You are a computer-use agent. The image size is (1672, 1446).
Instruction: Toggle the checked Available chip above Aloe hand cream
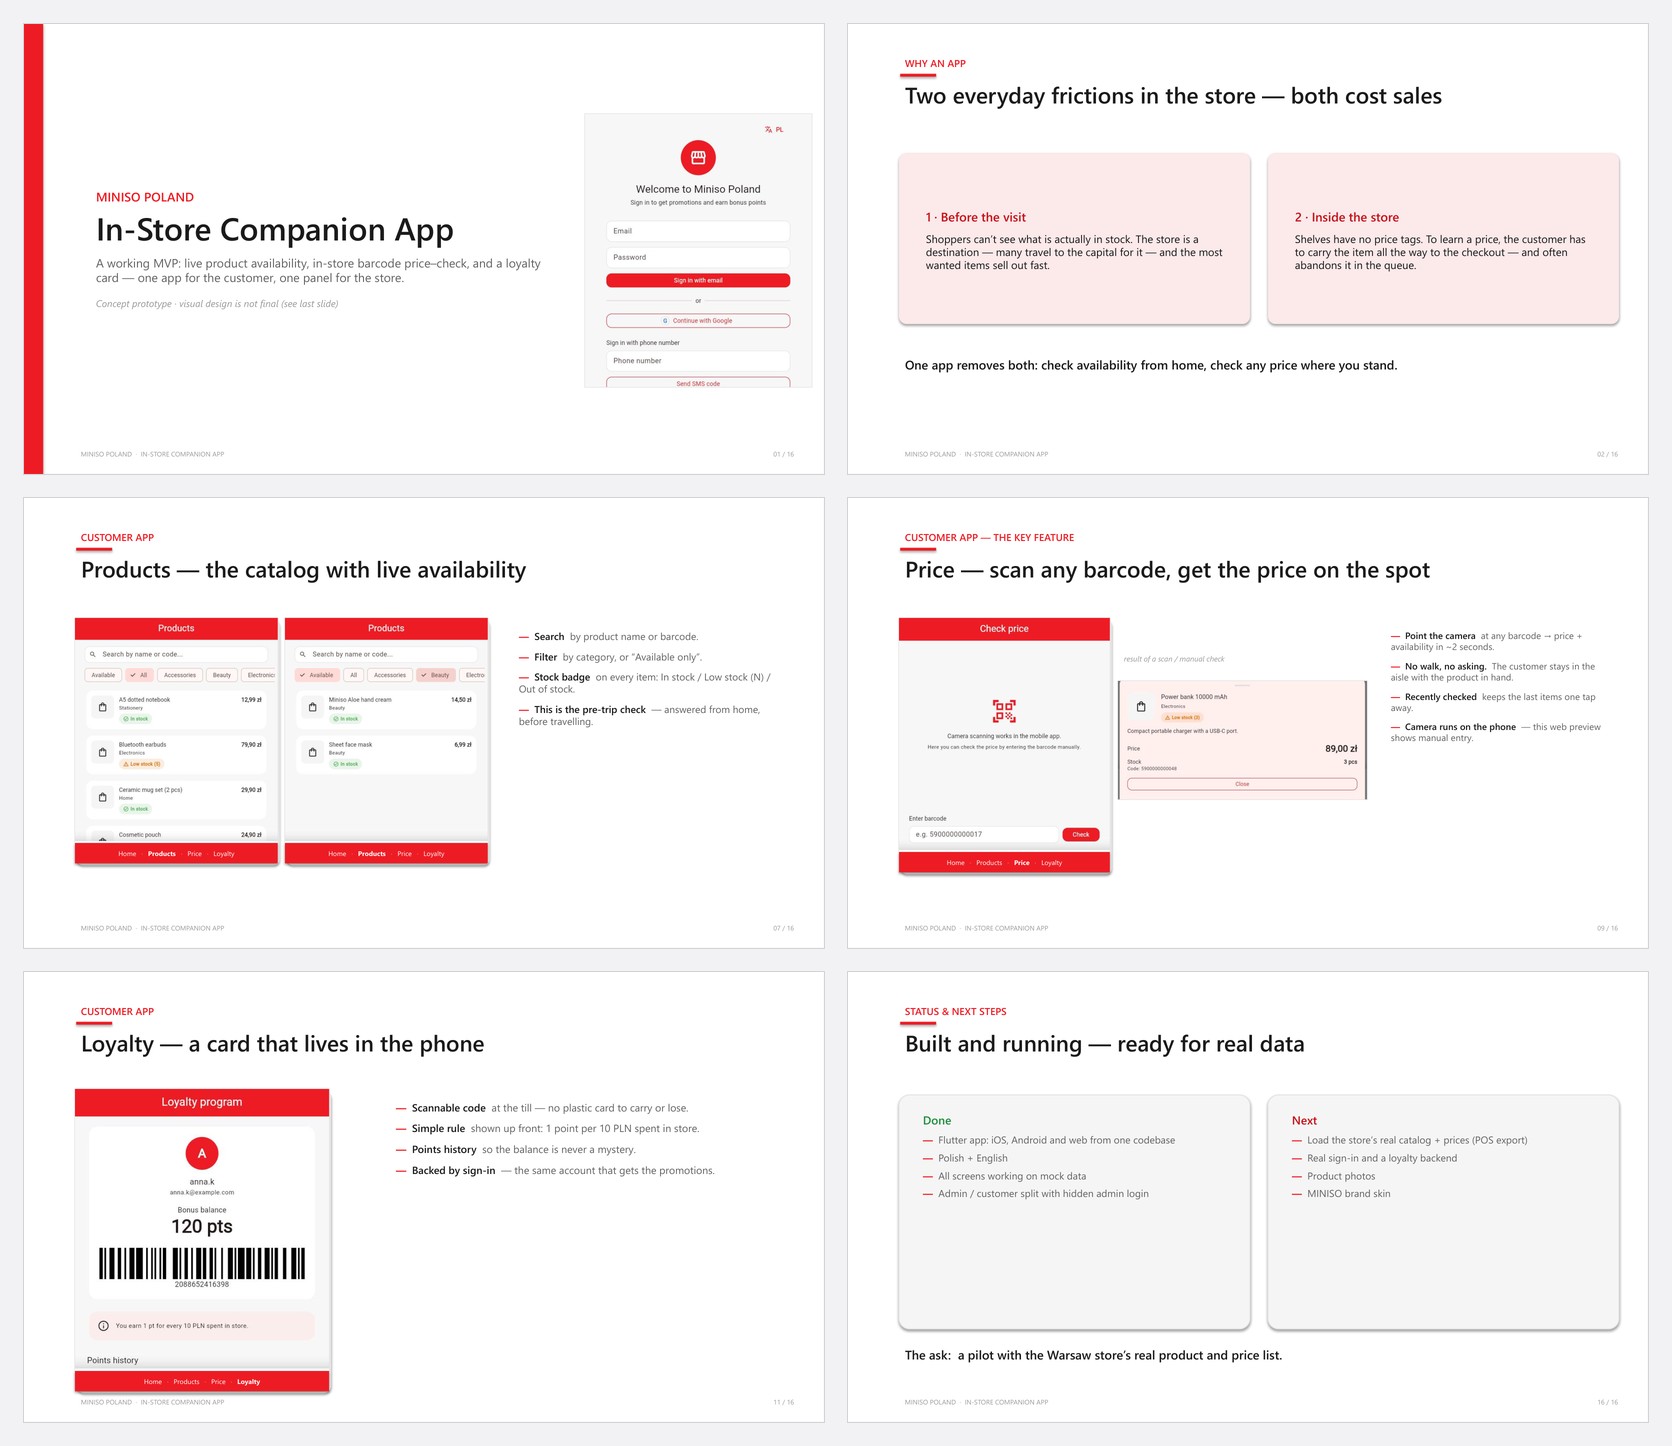pos(317,675)
